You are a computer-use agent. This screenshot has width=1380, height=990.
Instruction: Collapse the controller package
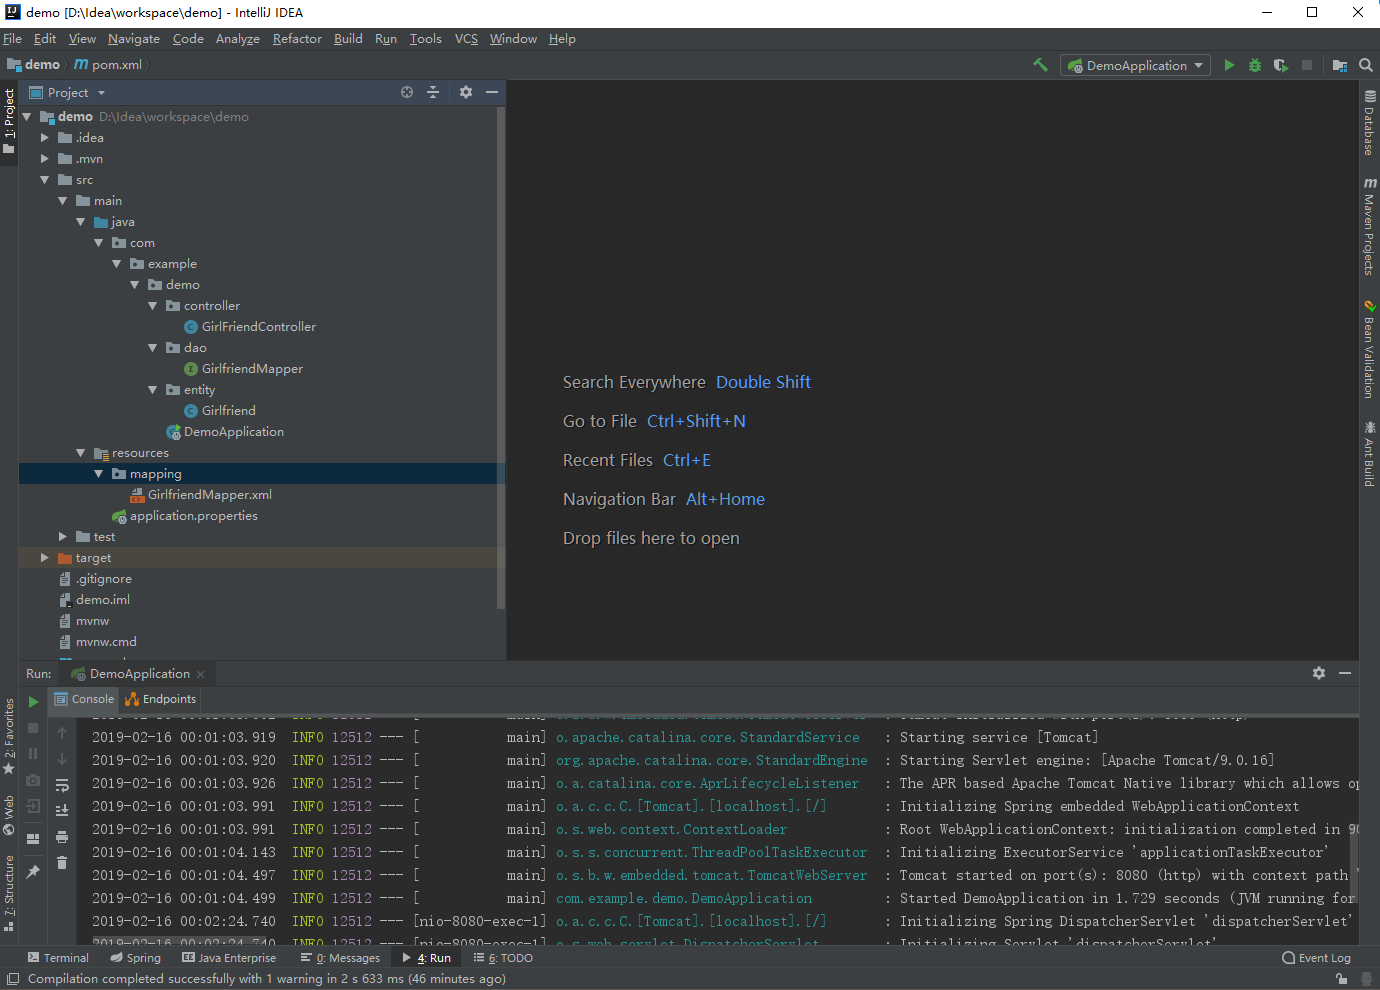[x=152, y=306]
